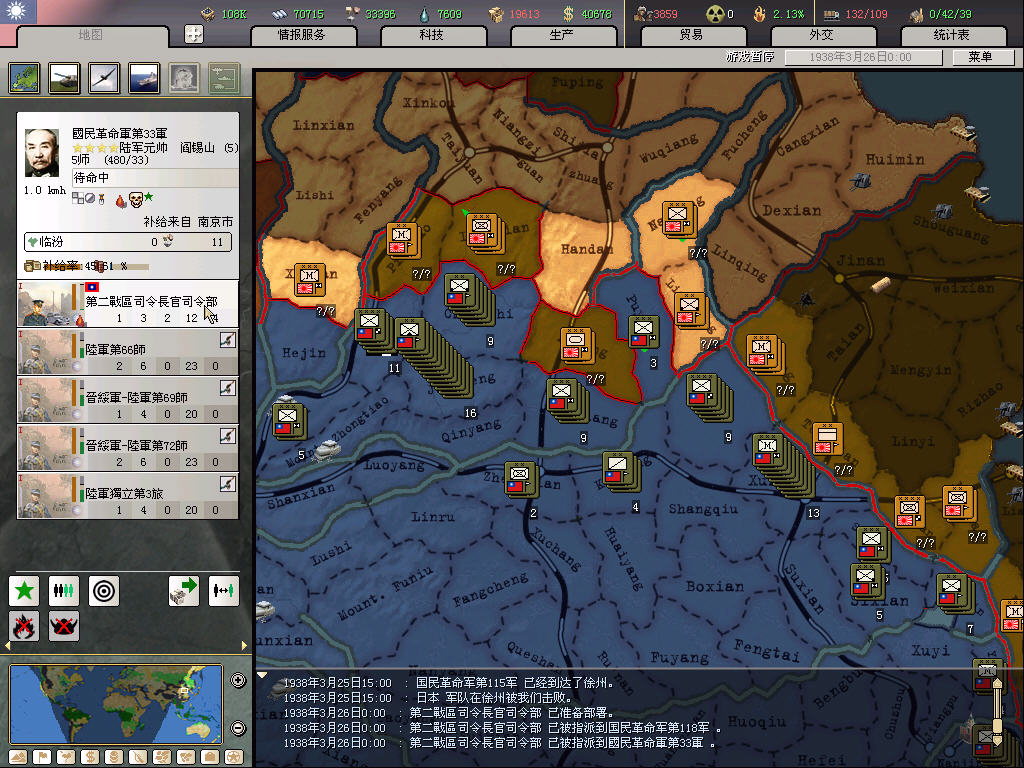Select the briefcase map mode icon
Image resolution: width=1024 pixels, height=768 pixels.
(210, 758)
